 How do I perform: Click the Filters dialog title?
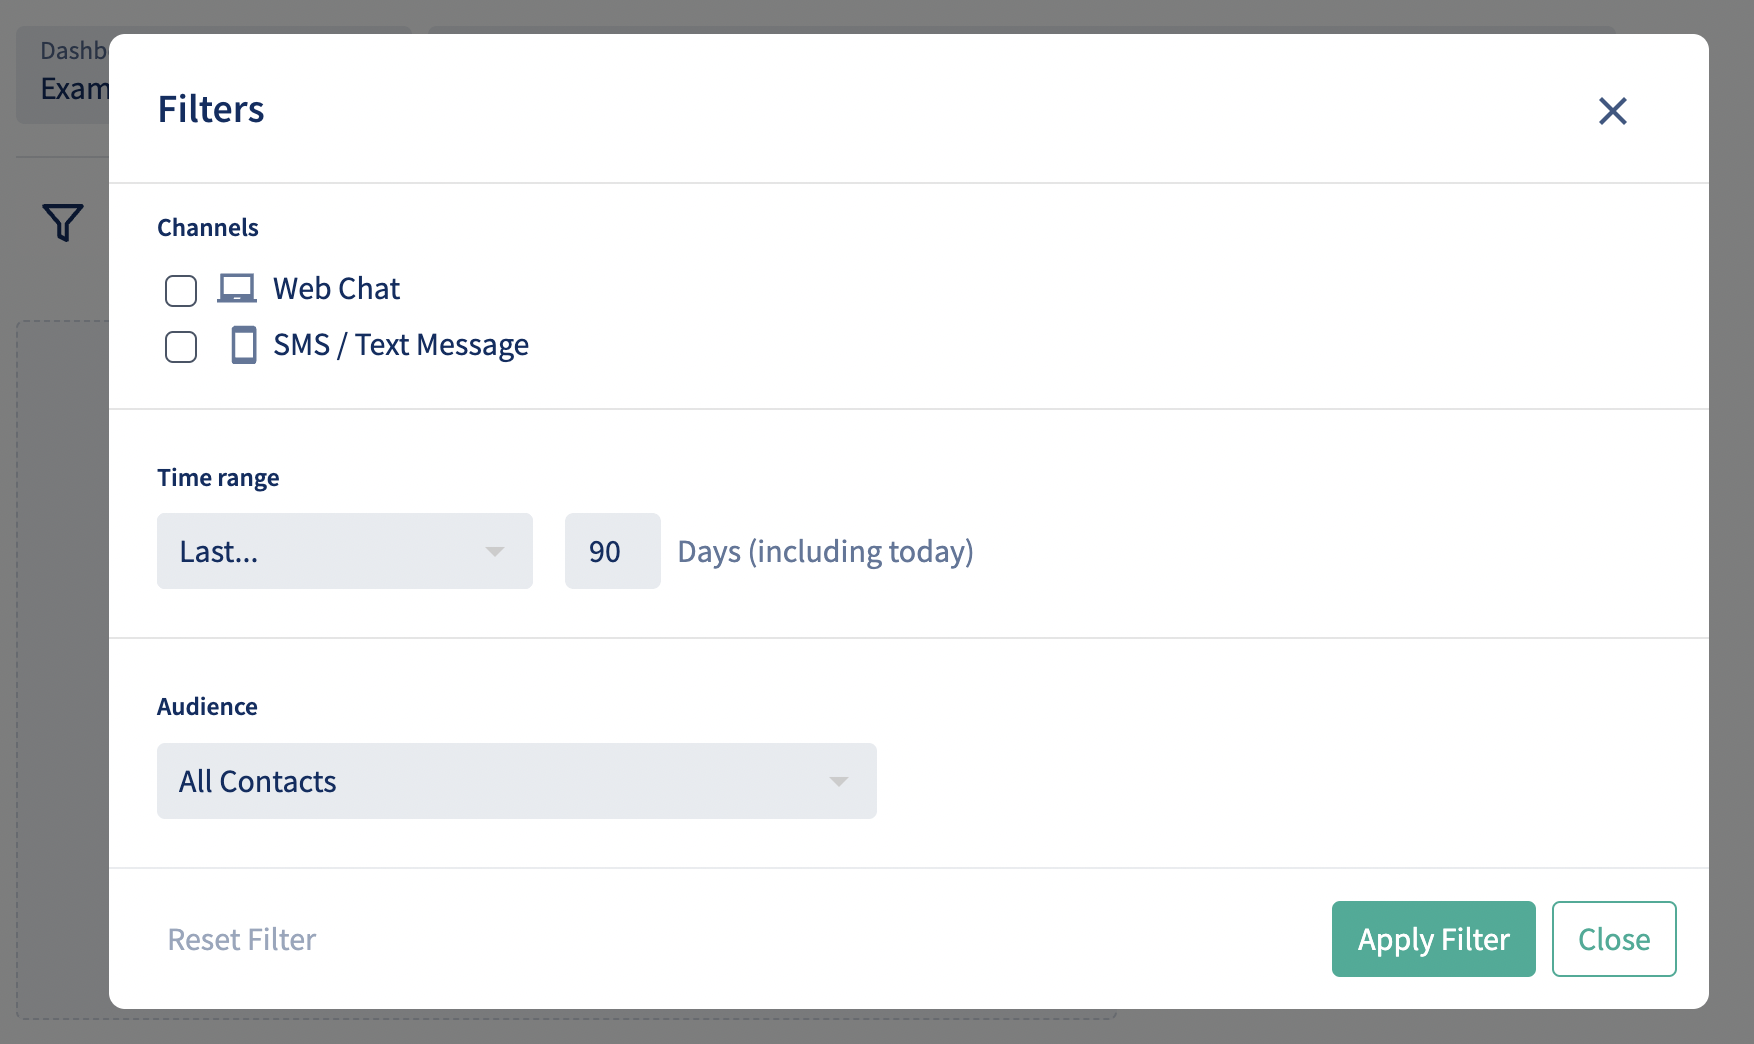click(211, 109)
